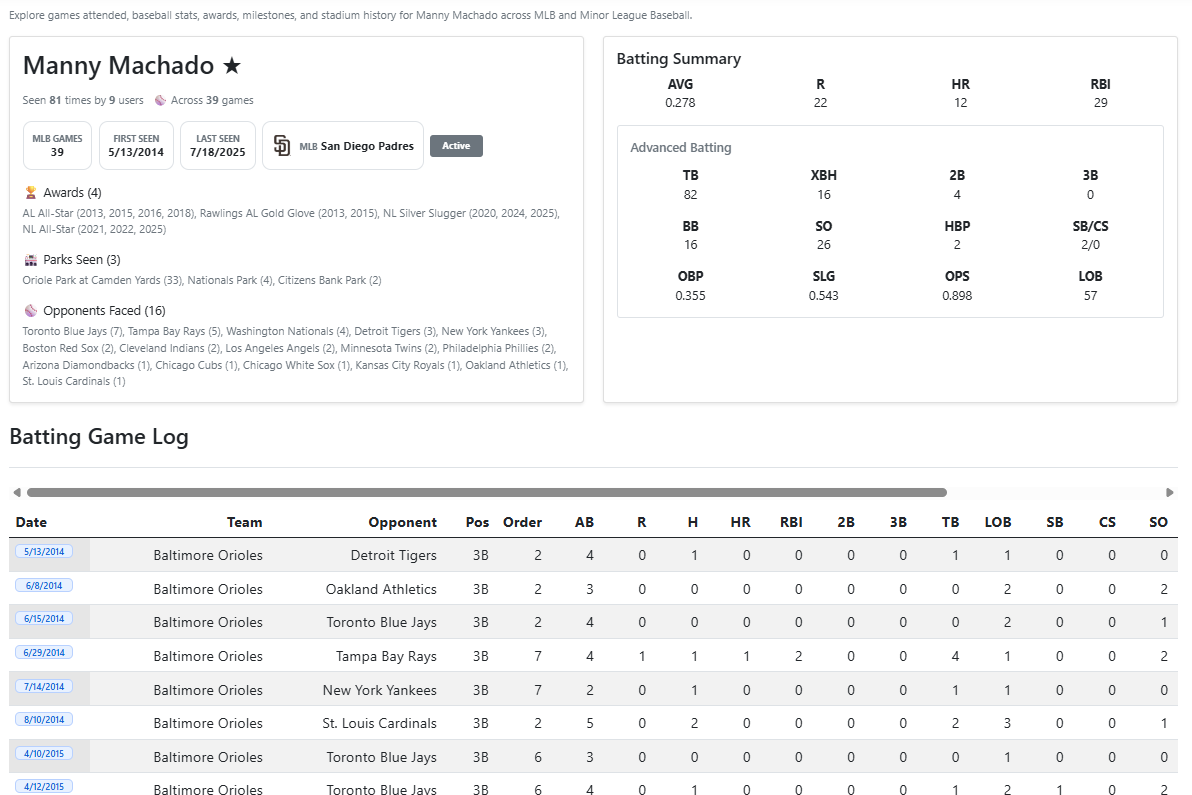
Task: Click Detroit Tigers in the 5/13/2014 row
Action: 394,556
